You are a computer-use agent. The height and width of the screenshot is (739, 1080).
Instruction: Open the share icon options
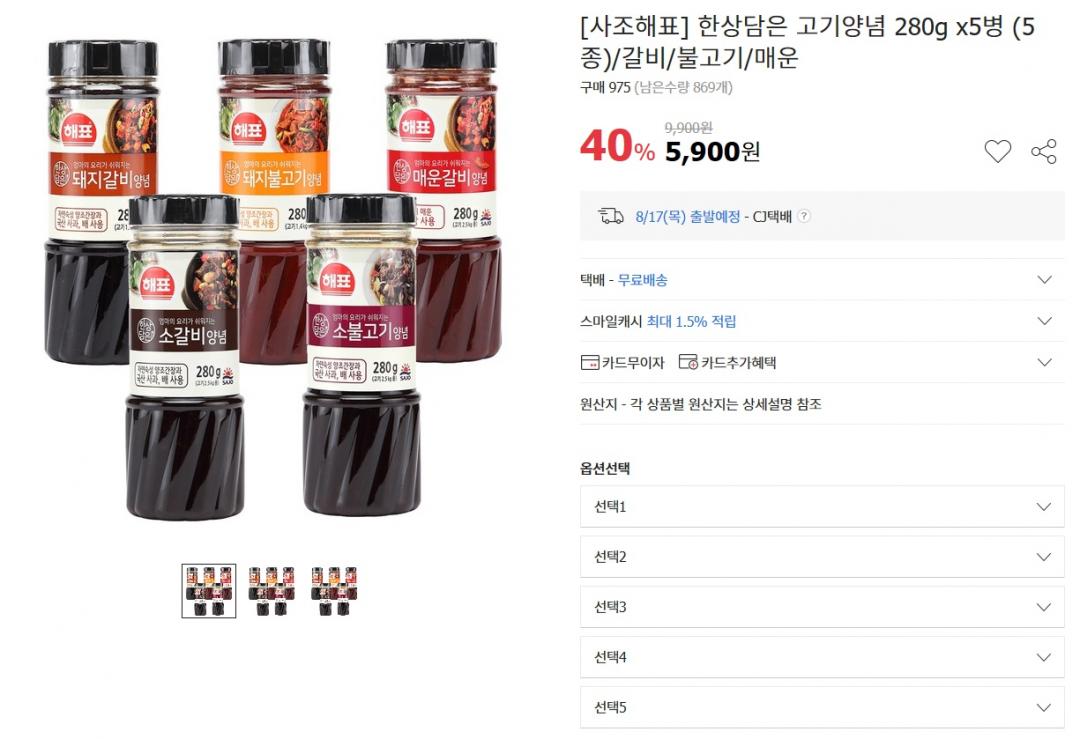(1043, 151)
